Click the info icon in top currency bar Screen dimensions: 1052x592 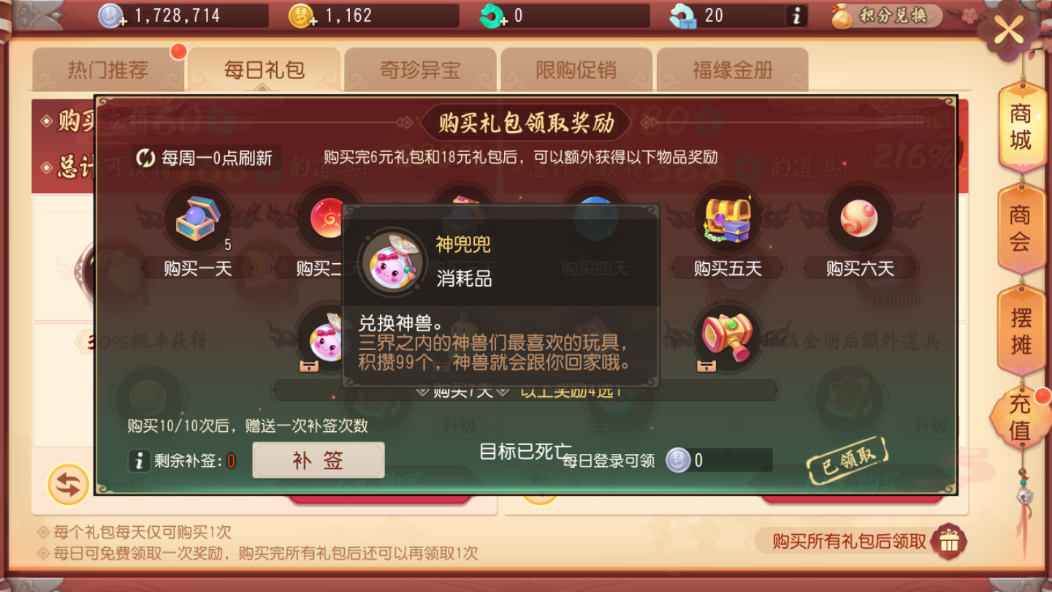click(x=796, y=15)
